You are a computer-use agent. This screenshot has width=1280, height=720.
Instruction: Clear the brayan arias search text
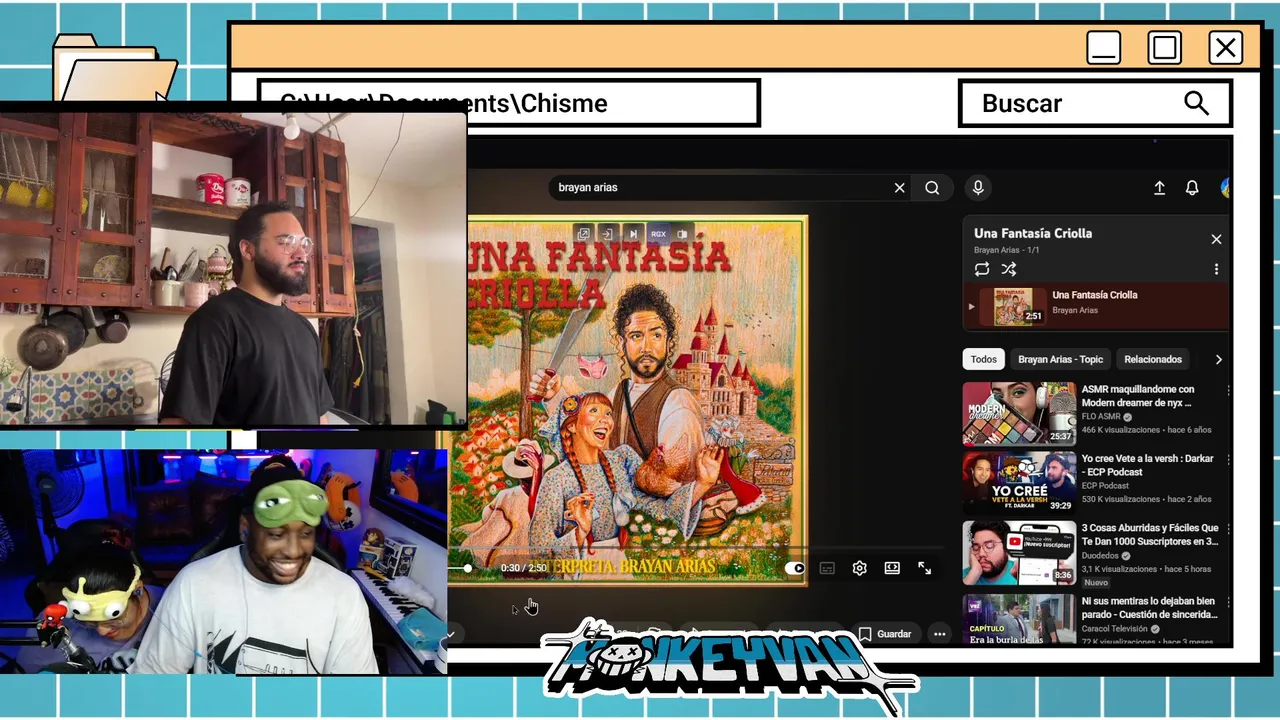pos(899,188)
